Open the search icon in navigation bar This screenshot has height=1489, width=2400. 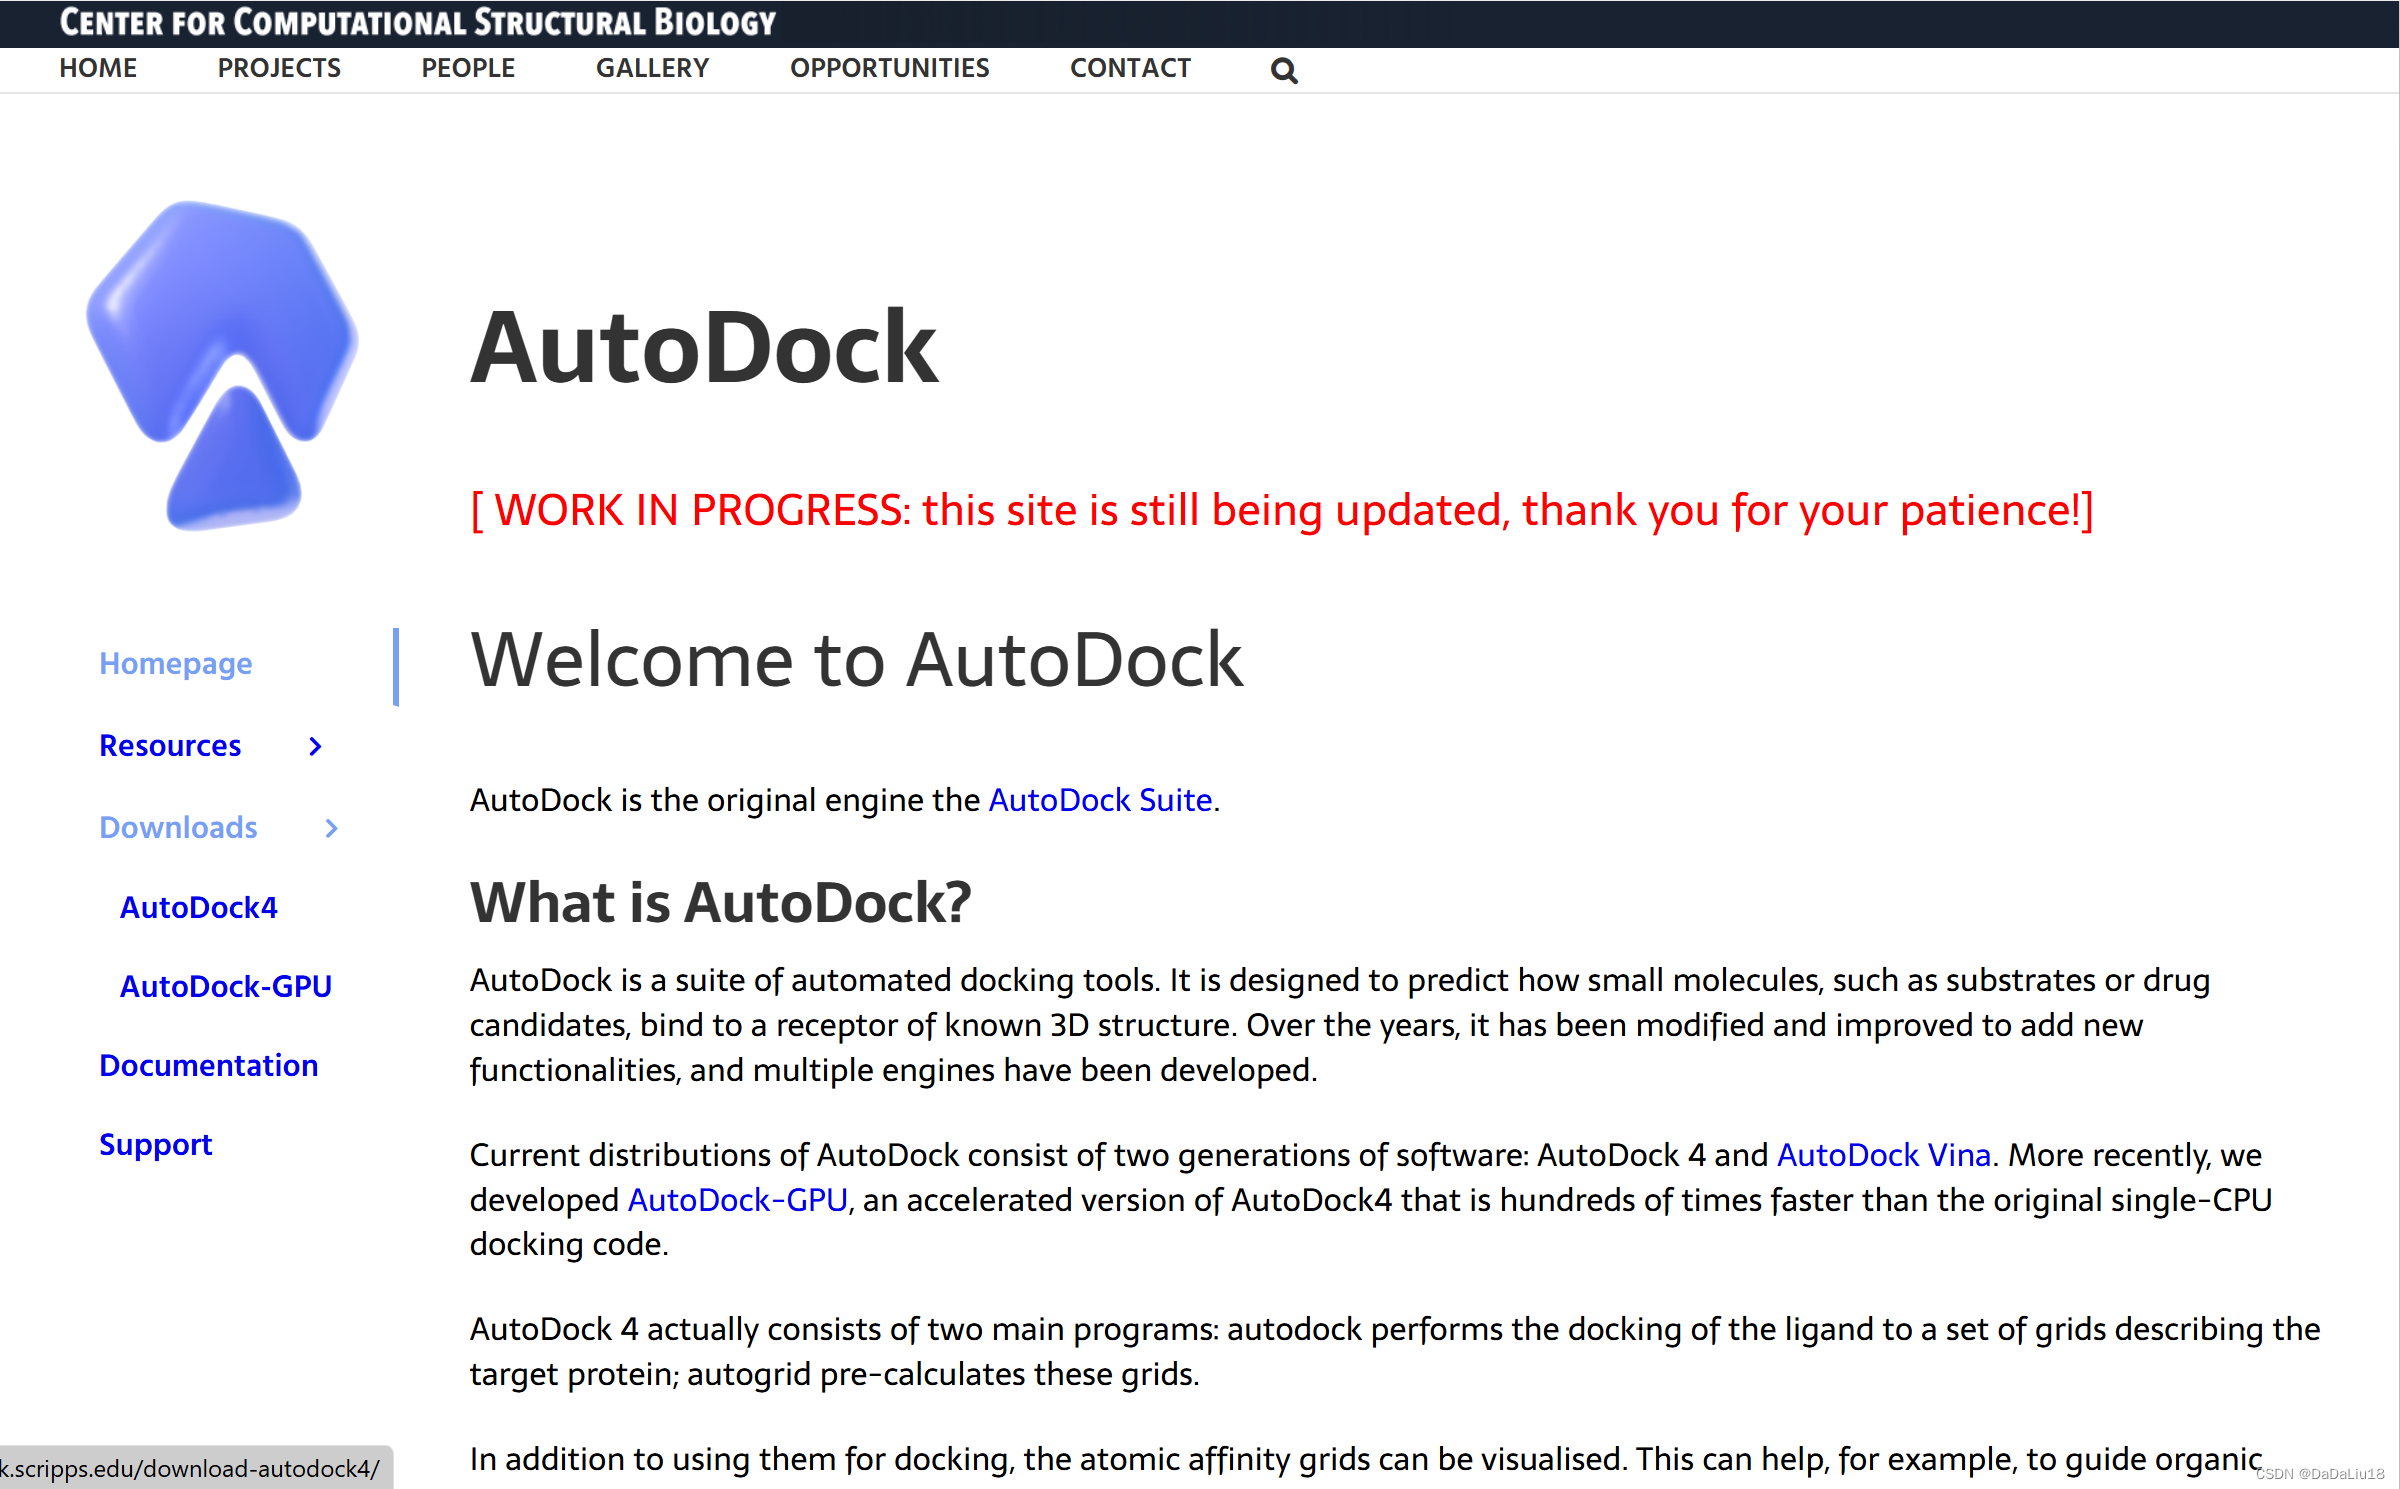coord(1283,69)
